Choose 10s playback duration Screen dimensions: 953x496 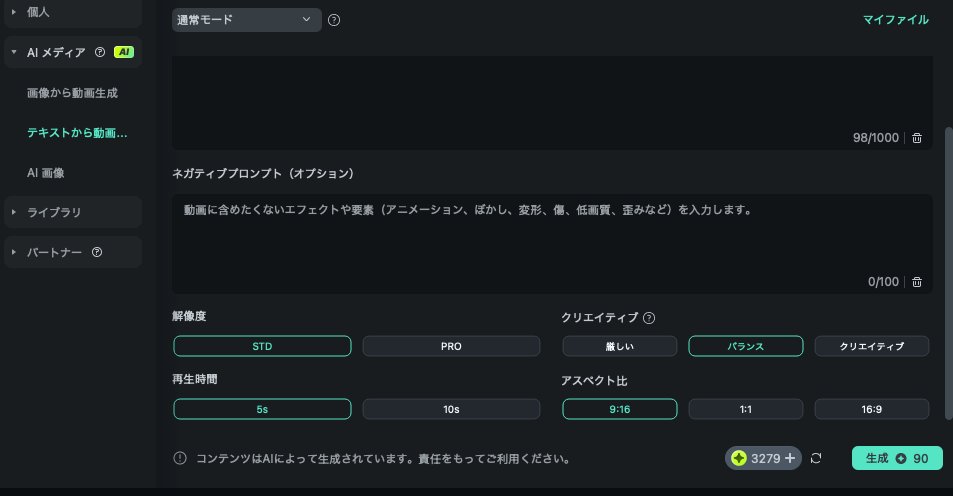tap(451, 409)
